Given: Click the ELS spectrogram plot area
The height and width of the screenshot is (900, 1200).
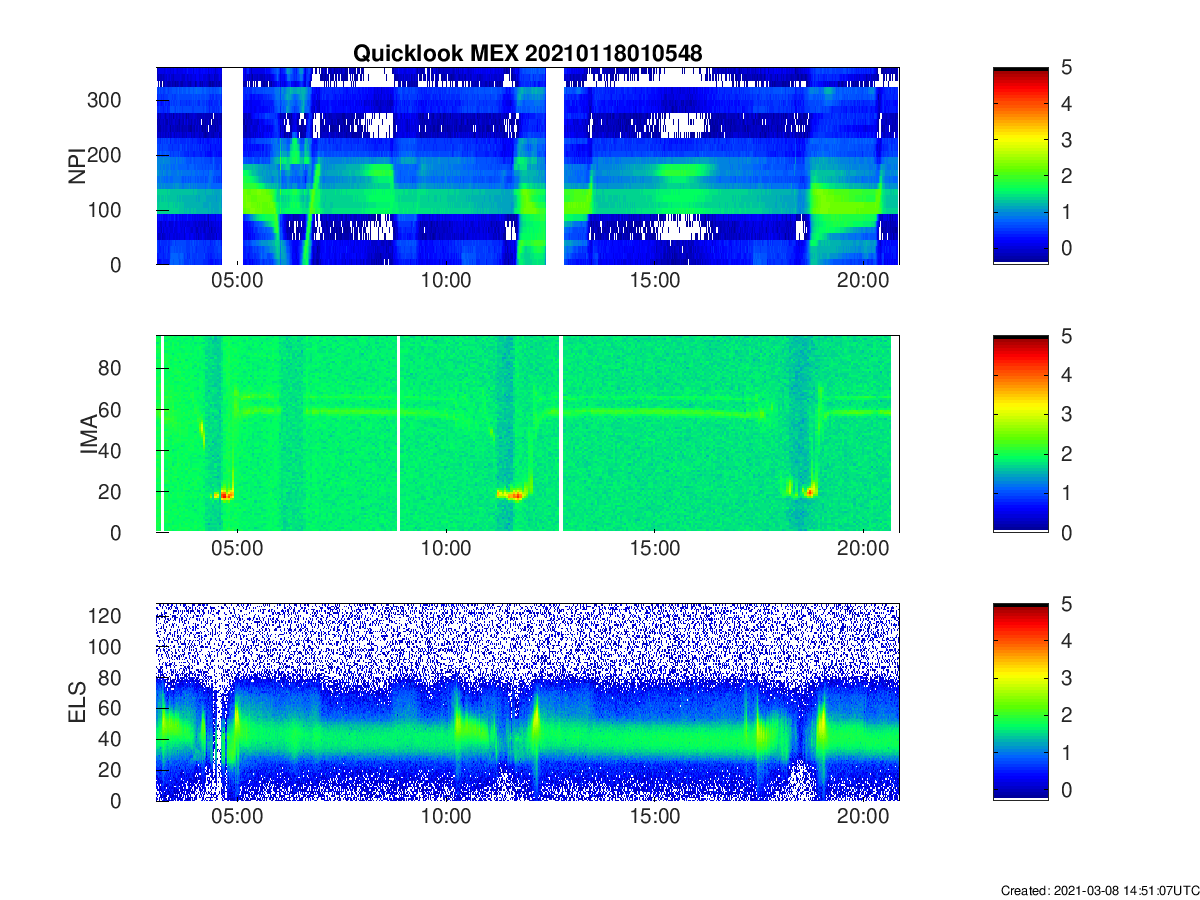Looking at the screenshot, I should point(528,702).
